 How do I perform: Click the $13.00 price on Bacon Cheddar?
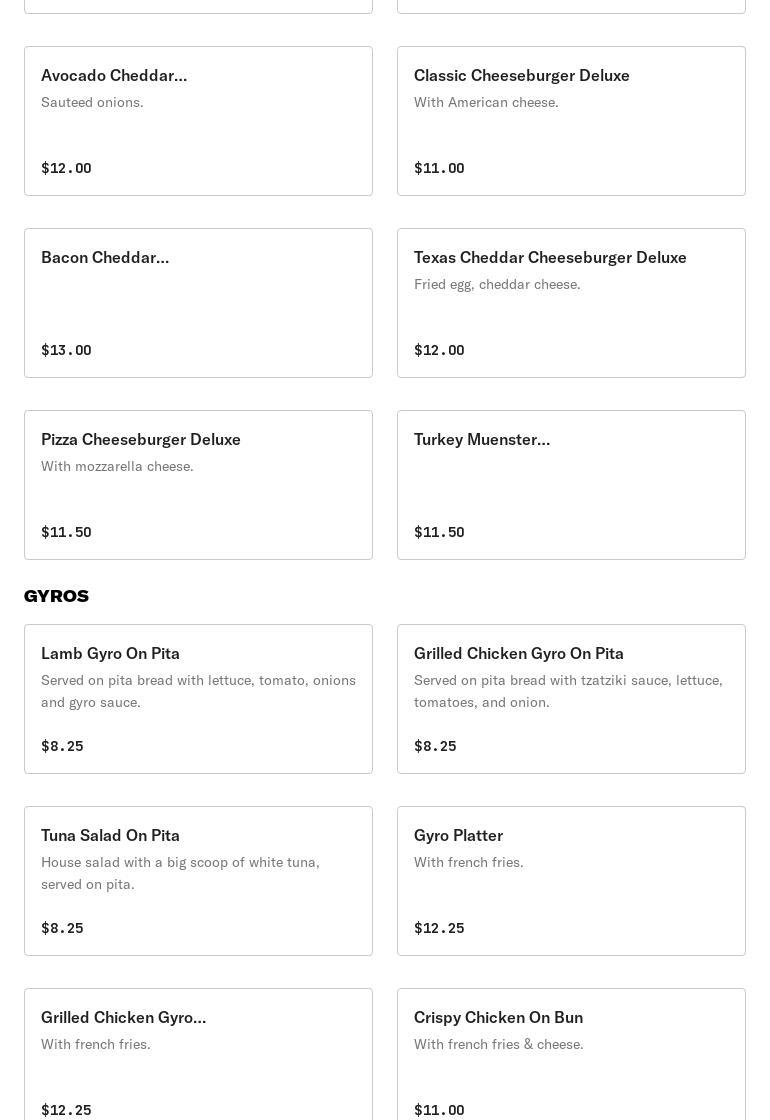tap(66, 350)
